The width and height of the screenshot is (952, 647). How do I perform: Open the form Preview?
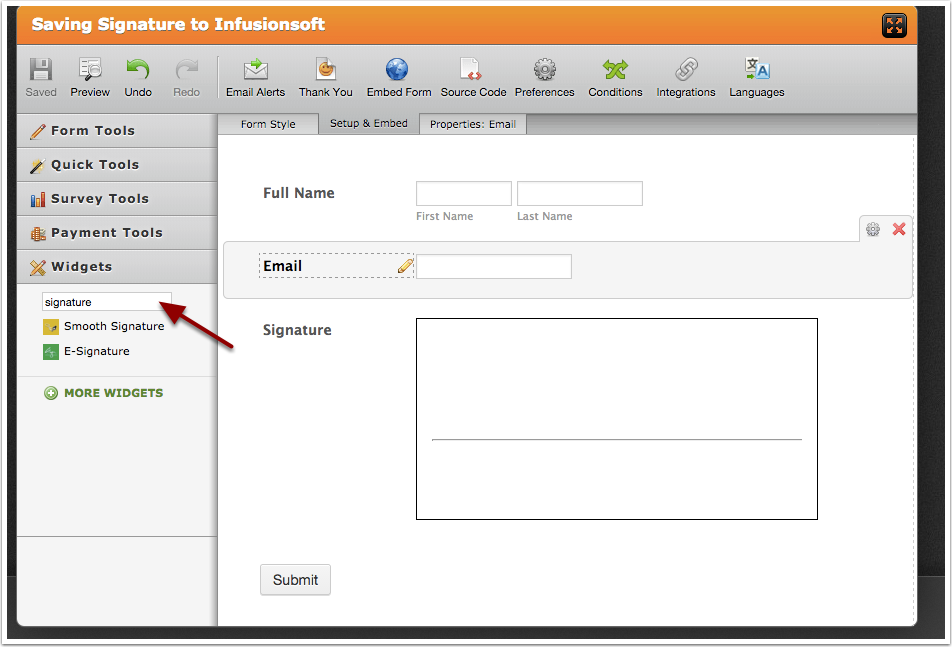pyautogui.click(x=90, y=78)
